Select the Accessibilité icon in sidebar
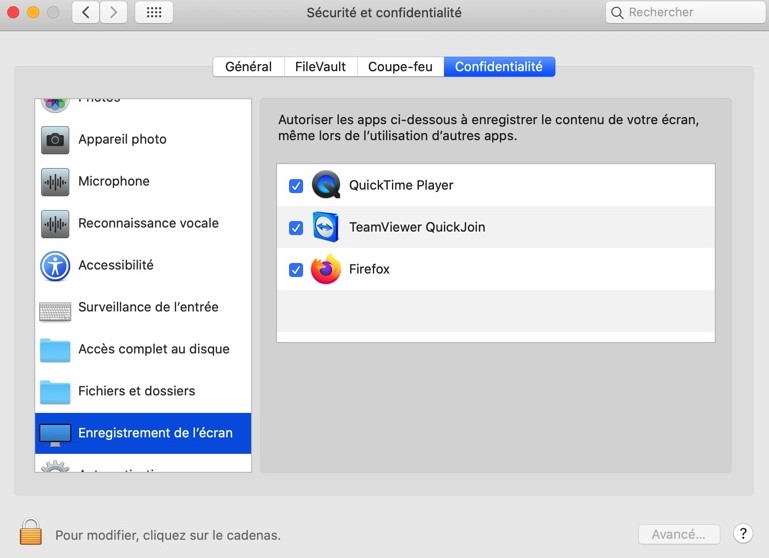This screenshot has height=558, width=769. coord(55,265)
